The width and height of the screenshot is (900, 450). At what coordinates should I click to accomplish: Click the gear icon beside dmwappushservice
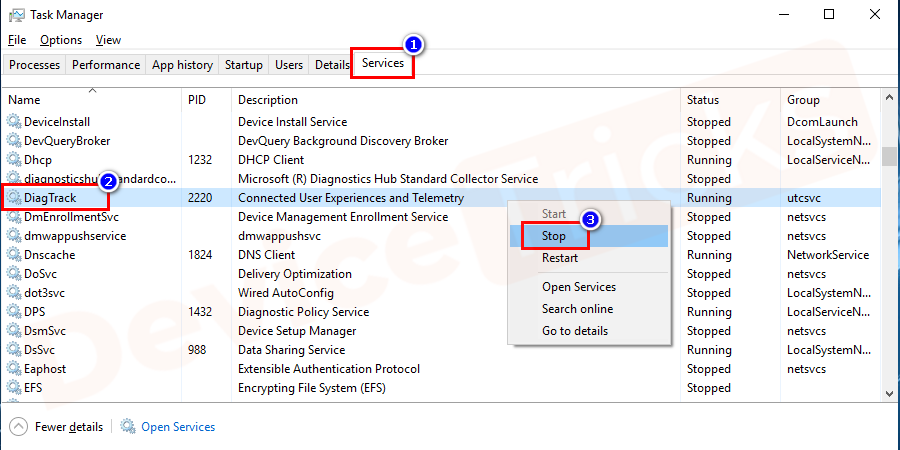13,236
